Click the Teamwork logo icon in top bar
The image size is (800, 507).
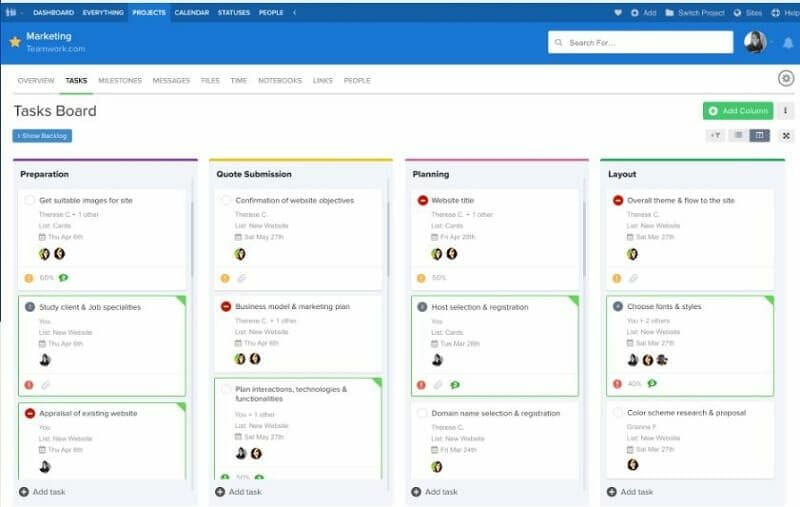click(11, 12)
